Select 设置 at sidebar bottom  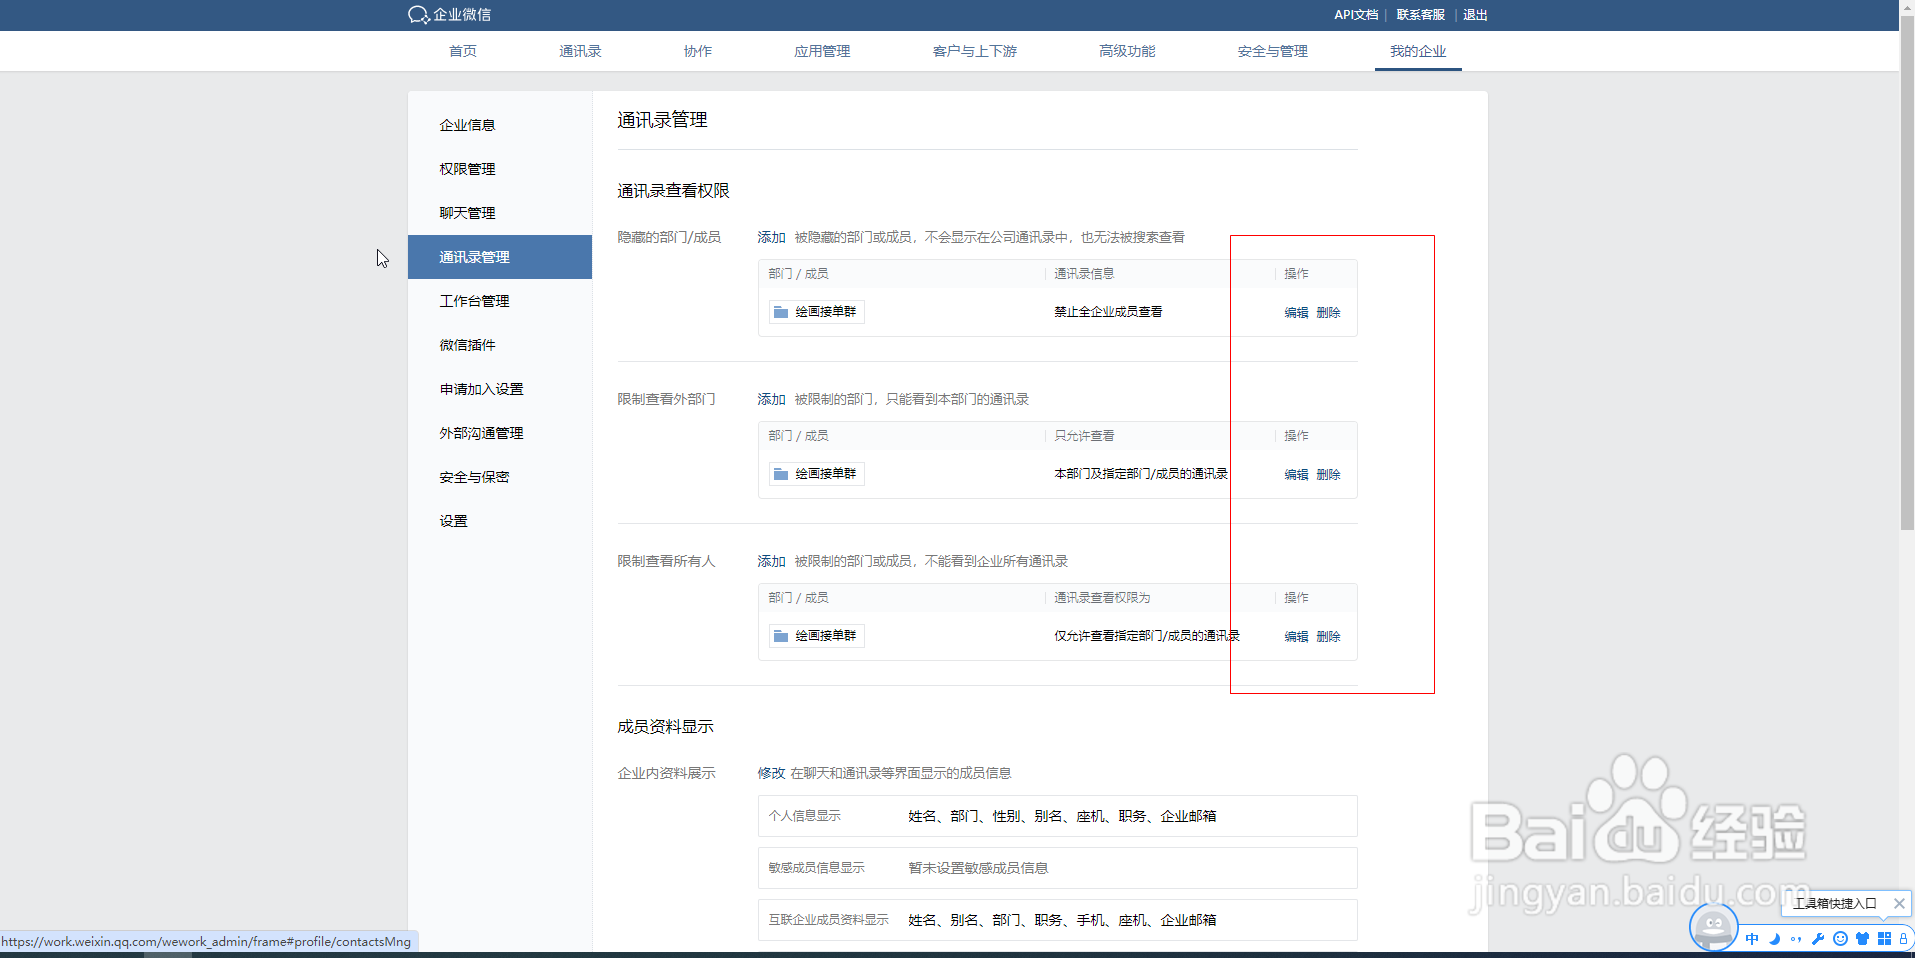[452, 520]
